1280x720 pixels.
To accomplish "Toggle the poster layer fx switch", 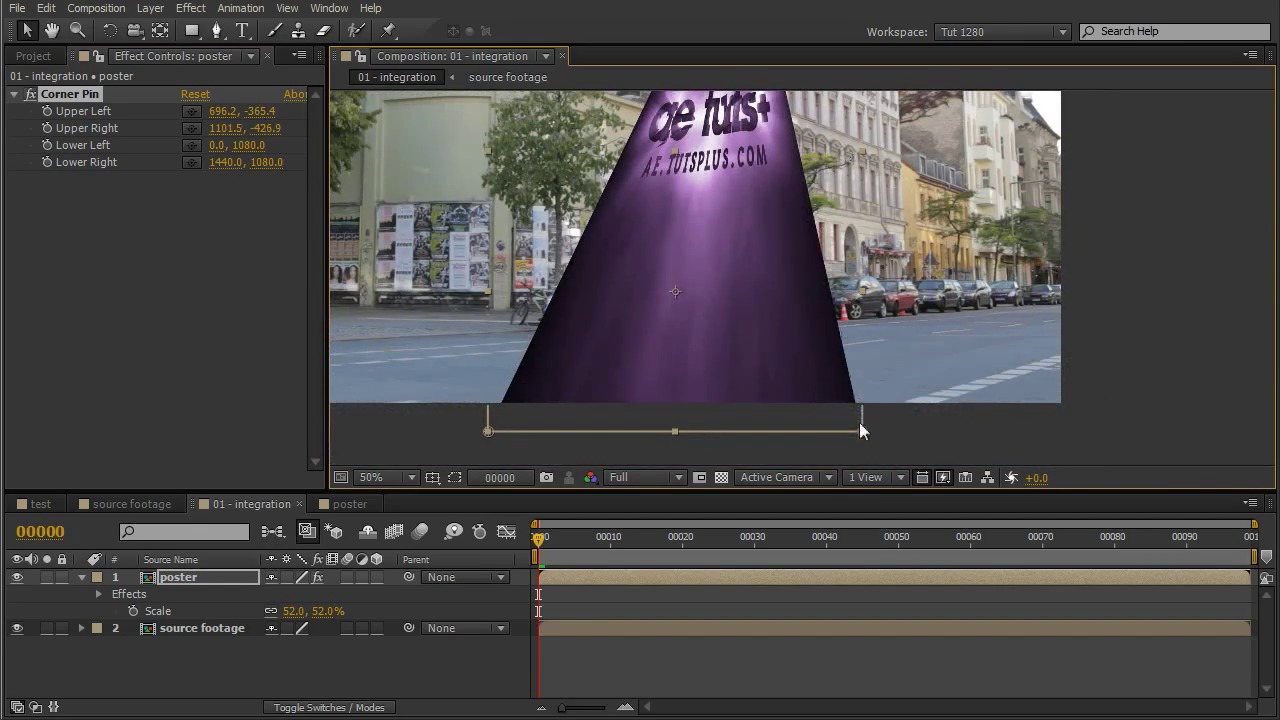I will point(317,577).
